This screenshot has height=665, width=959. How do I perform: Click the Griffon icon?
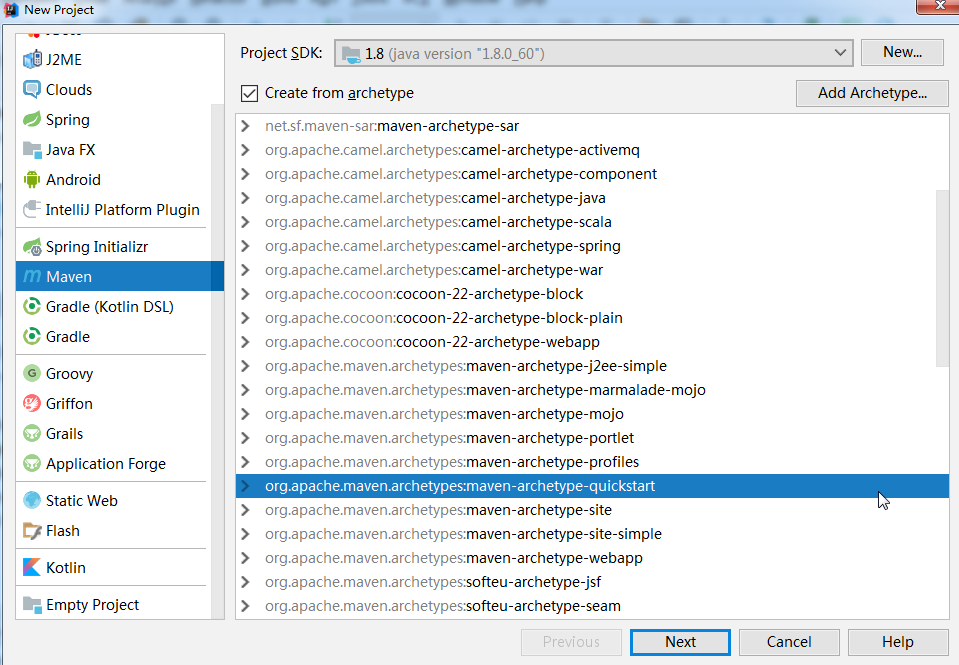(32, 403)
